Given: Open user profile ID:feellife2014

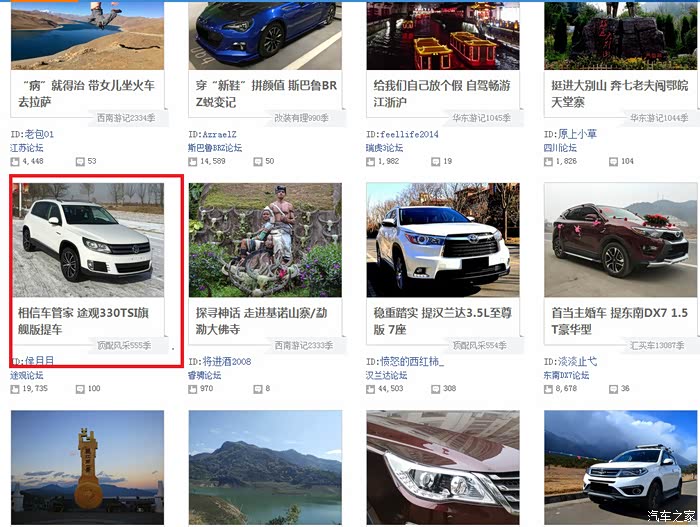Looking at the screenshot, I should click(402, 134).
